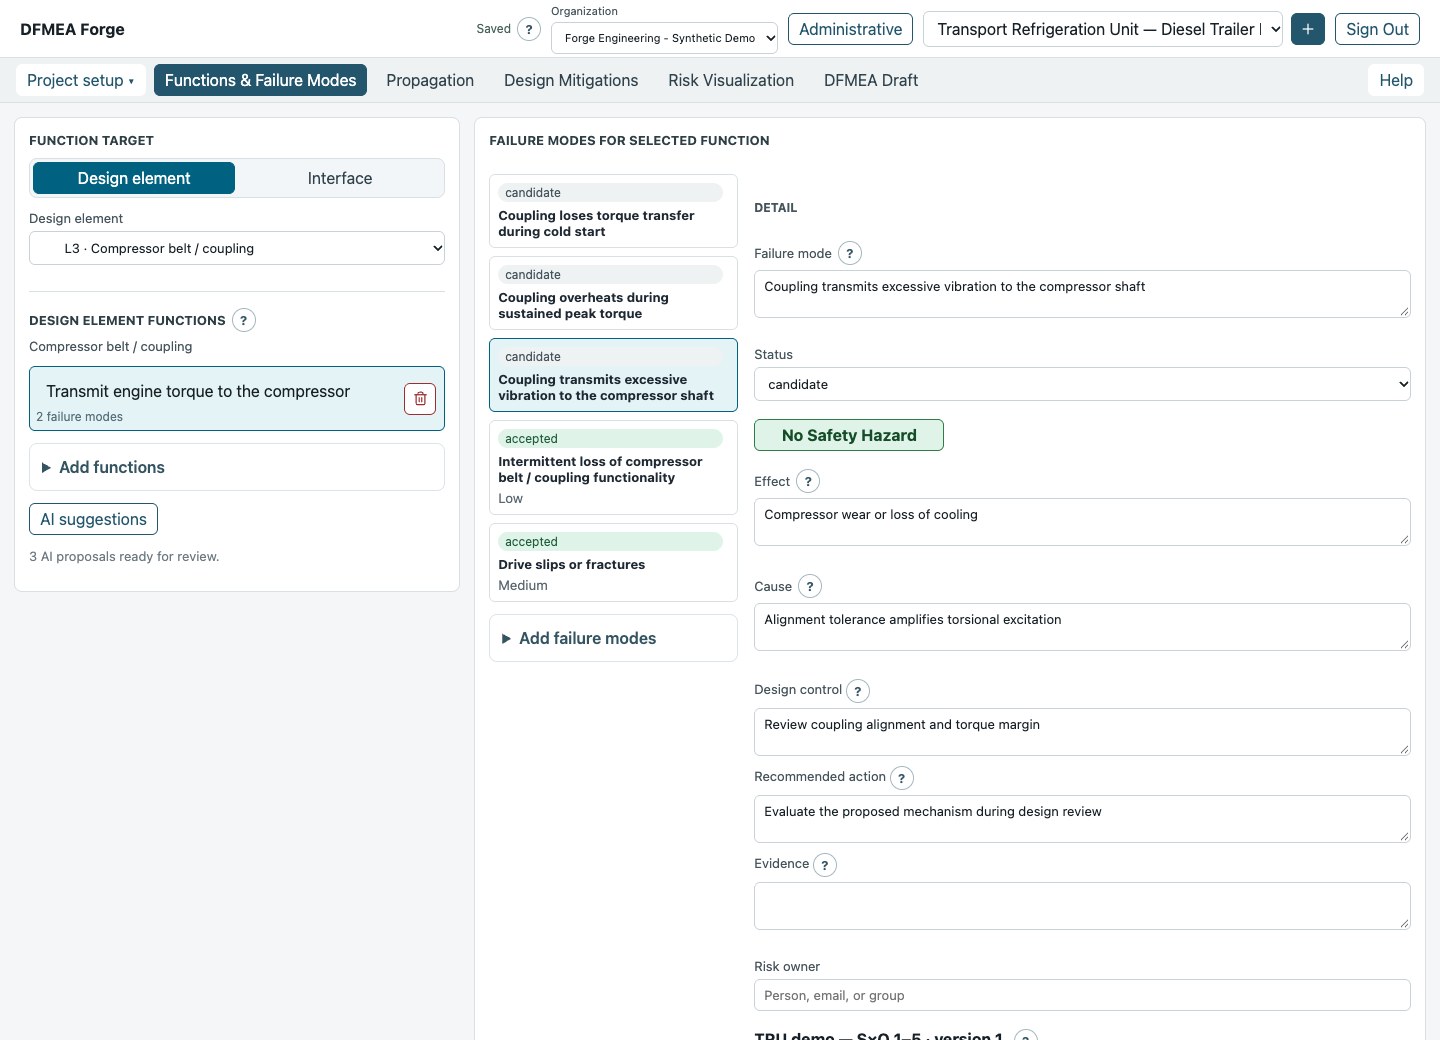Viewport: 1440px width, 1040px height.
Task: Open help icon next to Saved
Action: click(x=529, y=29)
